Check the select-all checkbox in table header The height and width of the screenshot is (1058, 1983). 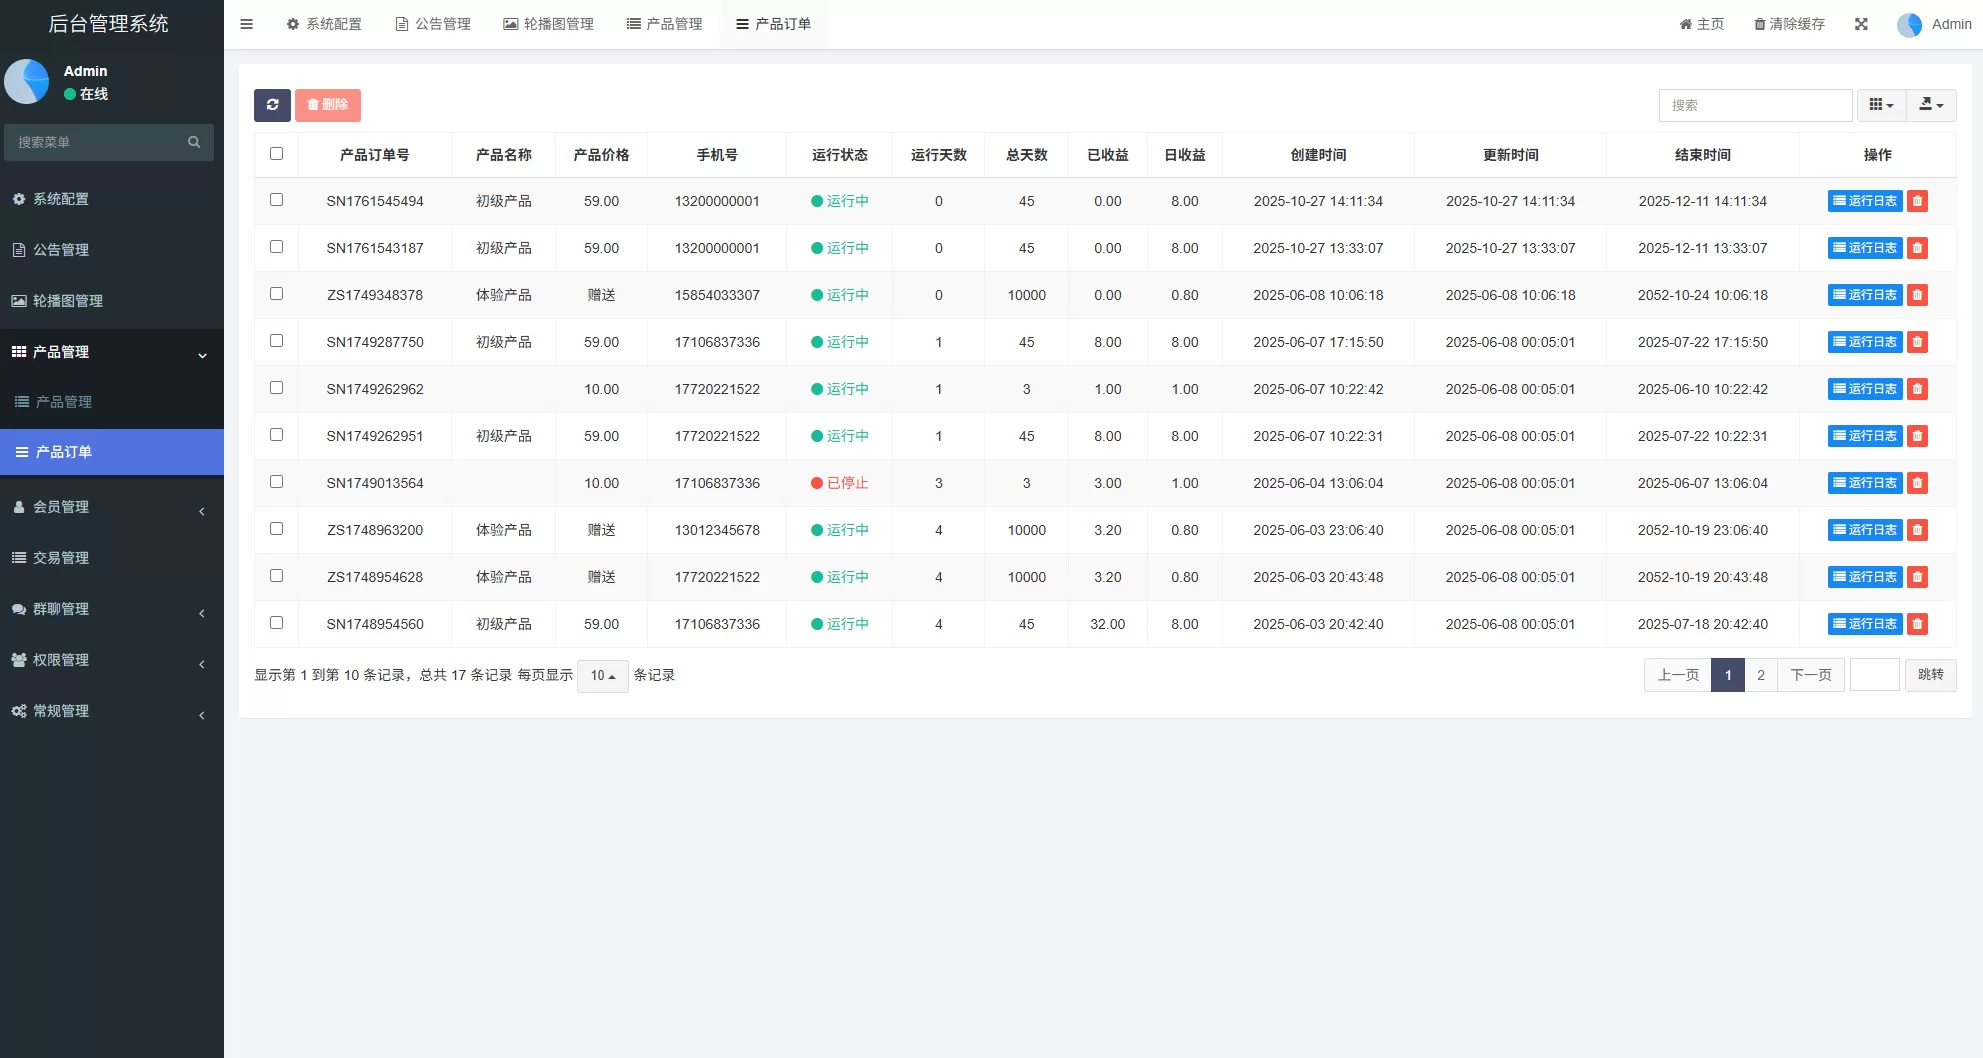[x=276, y=153]
